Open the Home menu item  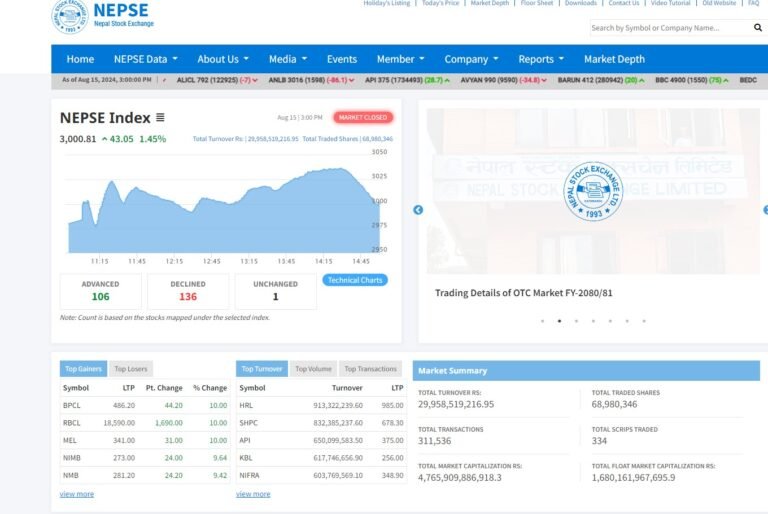click(80, 59)
